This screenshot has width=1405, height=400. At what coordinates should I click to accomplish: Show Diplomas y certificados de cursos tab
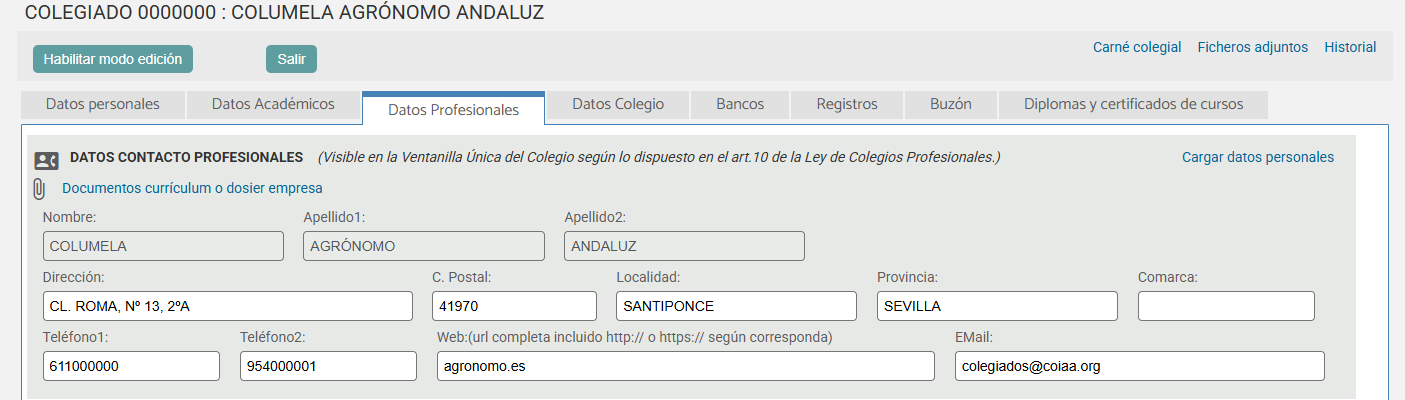[x=1133, y=104]
